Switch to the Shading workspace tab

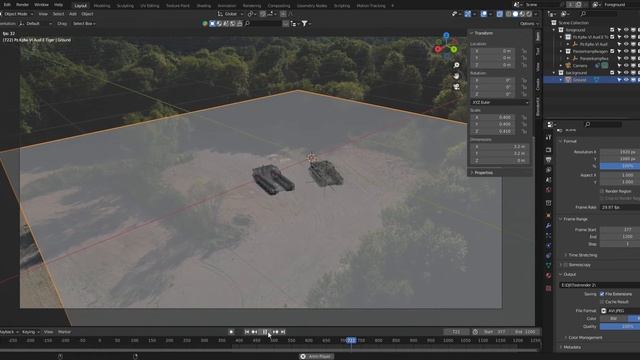pyautogui.click(x=204, y=6)
